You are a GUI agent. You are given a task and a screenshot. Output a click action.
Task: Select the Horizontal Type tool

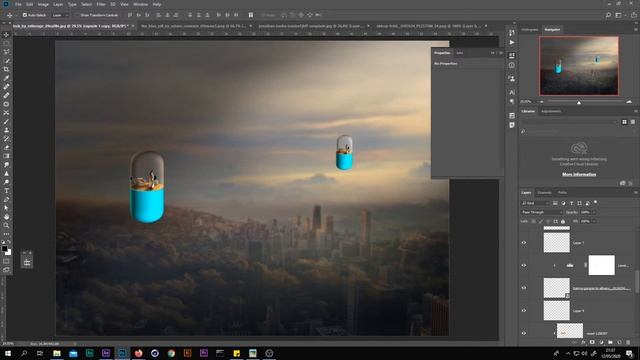(6, 191)
